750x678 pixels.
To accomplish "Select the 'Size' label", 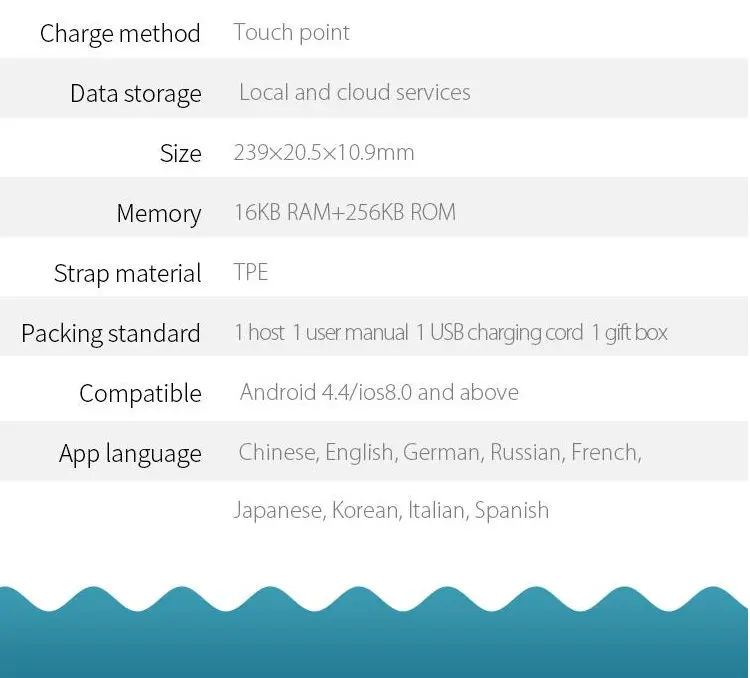I will 180,153.
